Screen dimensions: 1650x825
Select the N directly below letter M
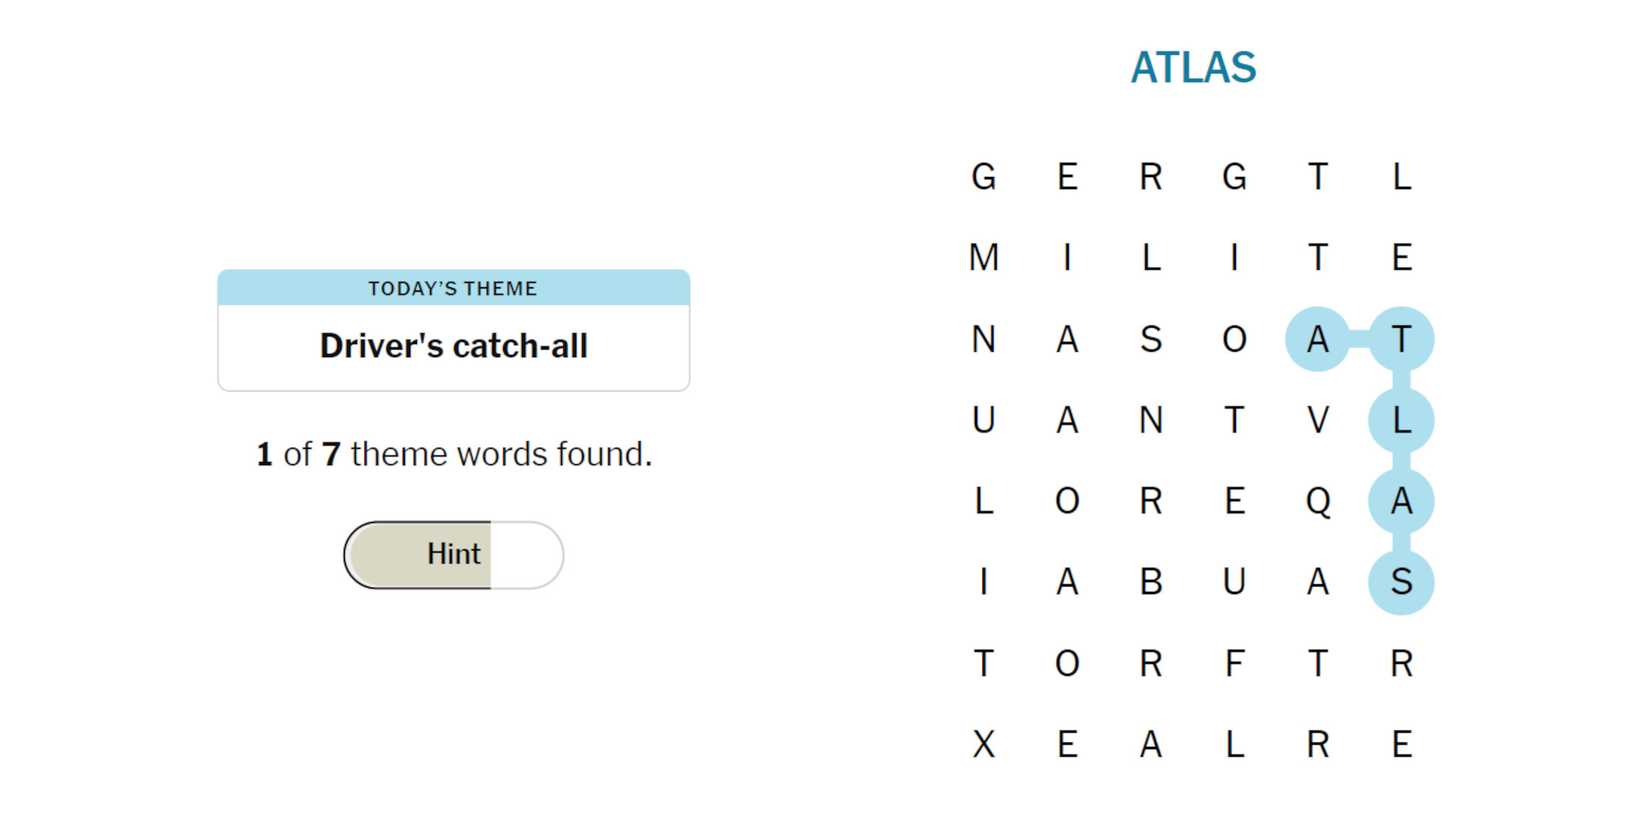coord(984,339)
